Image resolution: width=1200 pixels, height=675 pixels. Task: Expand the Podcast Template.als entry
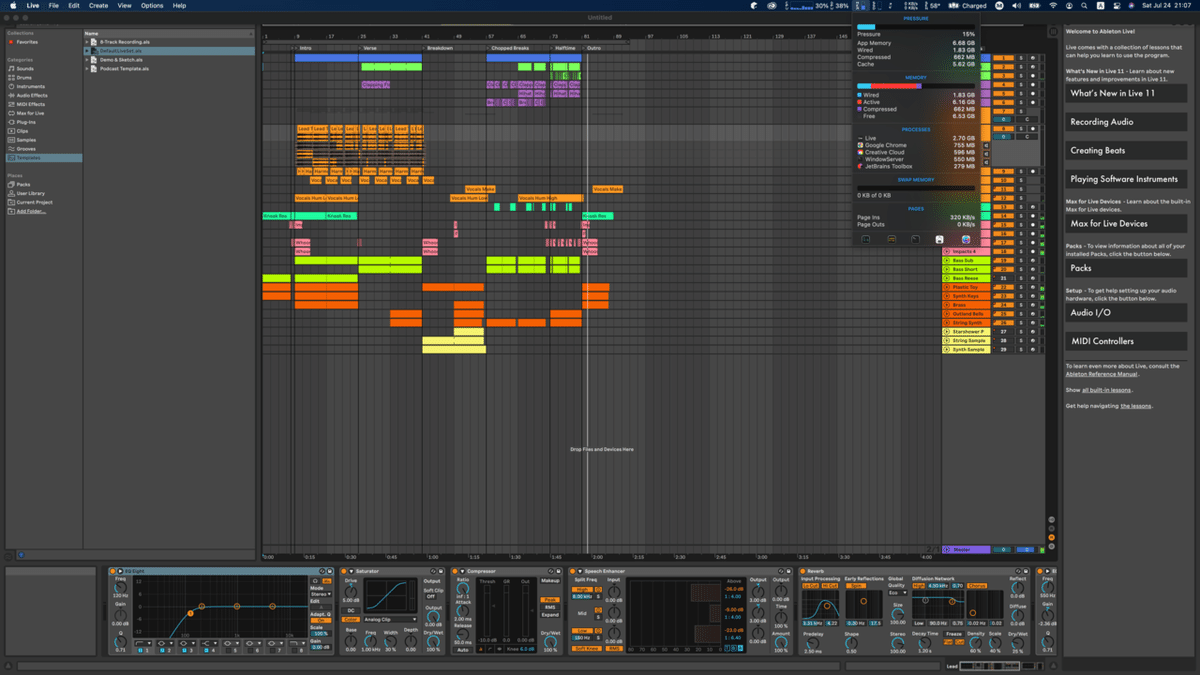(88, 68)
